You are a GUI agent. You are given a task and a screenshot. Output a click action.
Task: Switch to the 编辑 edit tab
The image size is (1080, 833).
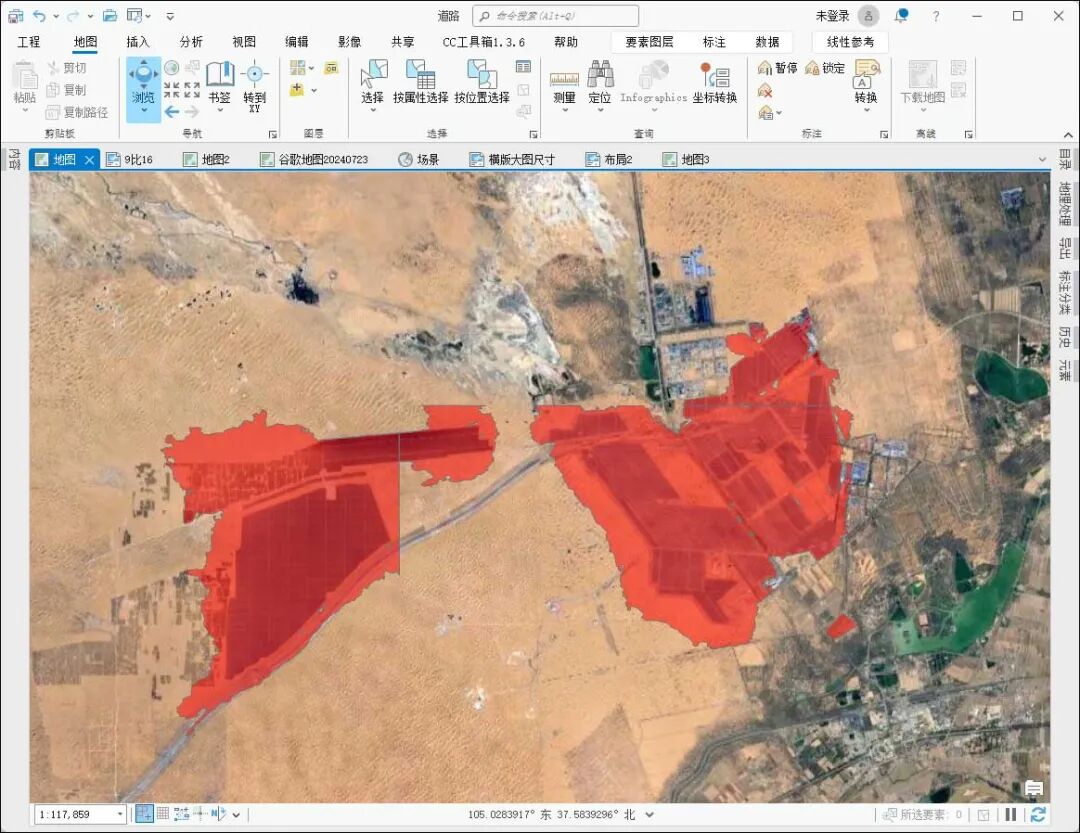point(297,42)
